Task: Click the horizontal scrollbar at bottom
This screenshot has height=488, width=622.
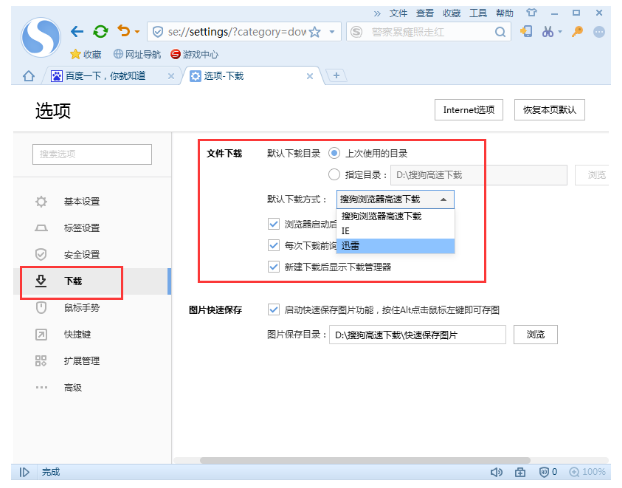Action: point(365,460)
